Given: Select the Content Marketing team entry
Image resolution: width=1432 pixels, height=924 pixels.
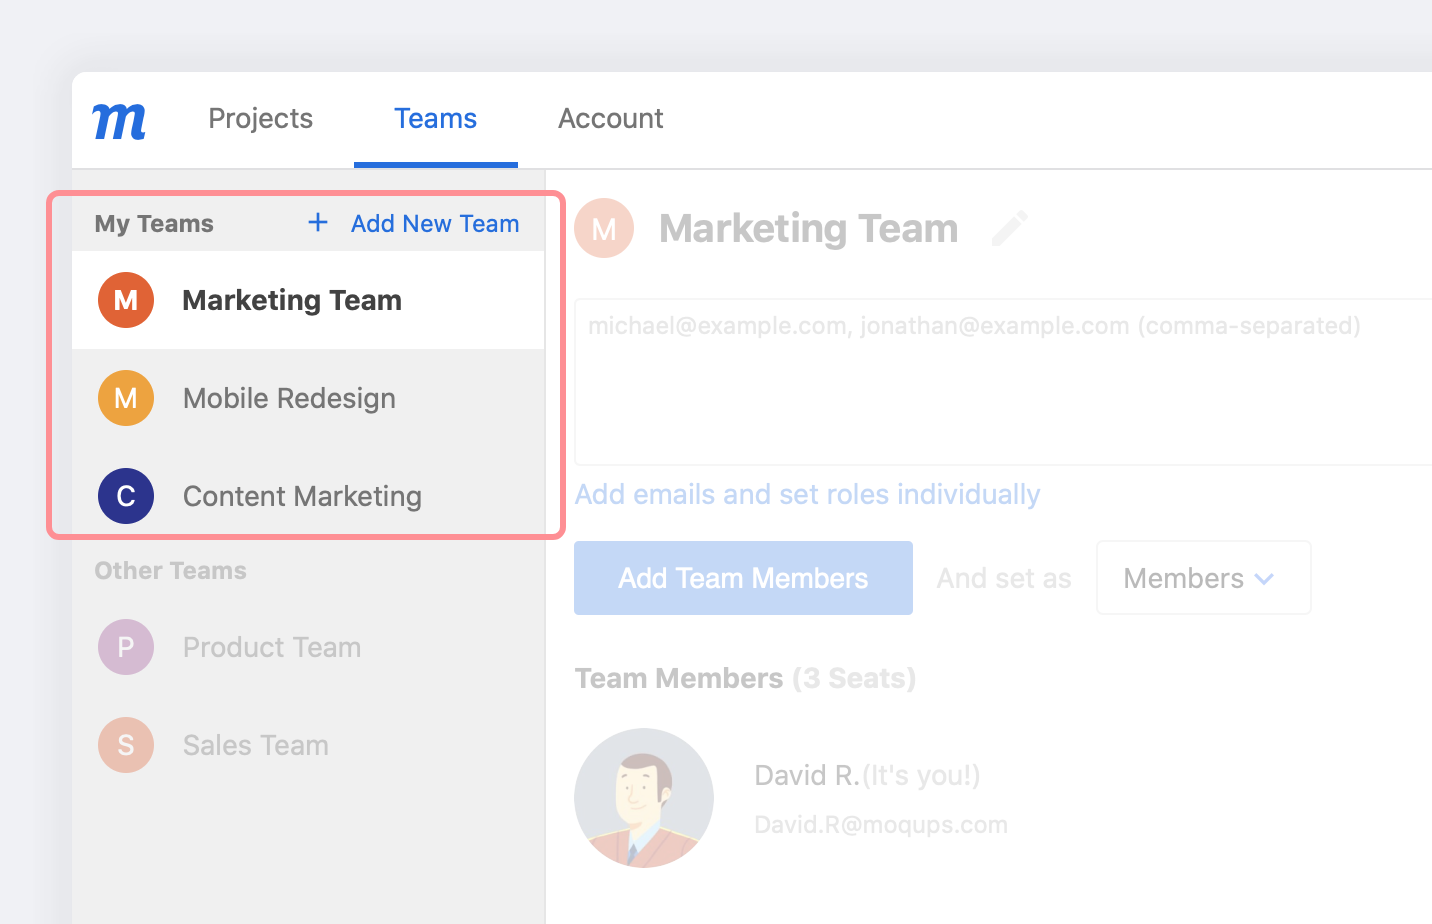Looking at the screenshot, I should coord(301,495).
